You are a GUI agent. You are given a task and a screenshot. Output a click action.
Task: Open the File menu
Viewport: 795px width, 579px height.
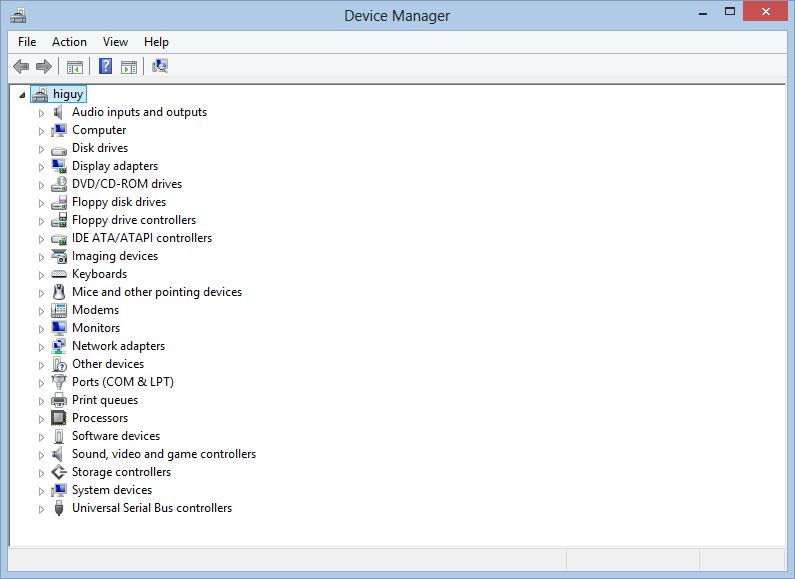[x=27, y=42]
